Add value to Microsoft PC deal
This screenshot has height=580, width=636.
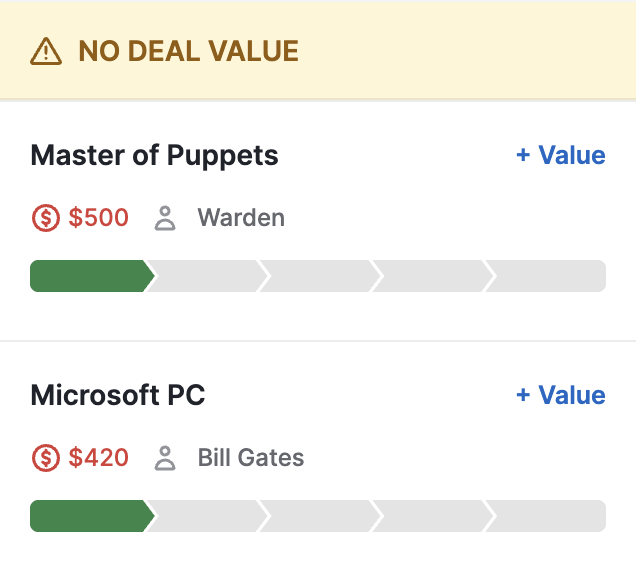tap(561, 395)
